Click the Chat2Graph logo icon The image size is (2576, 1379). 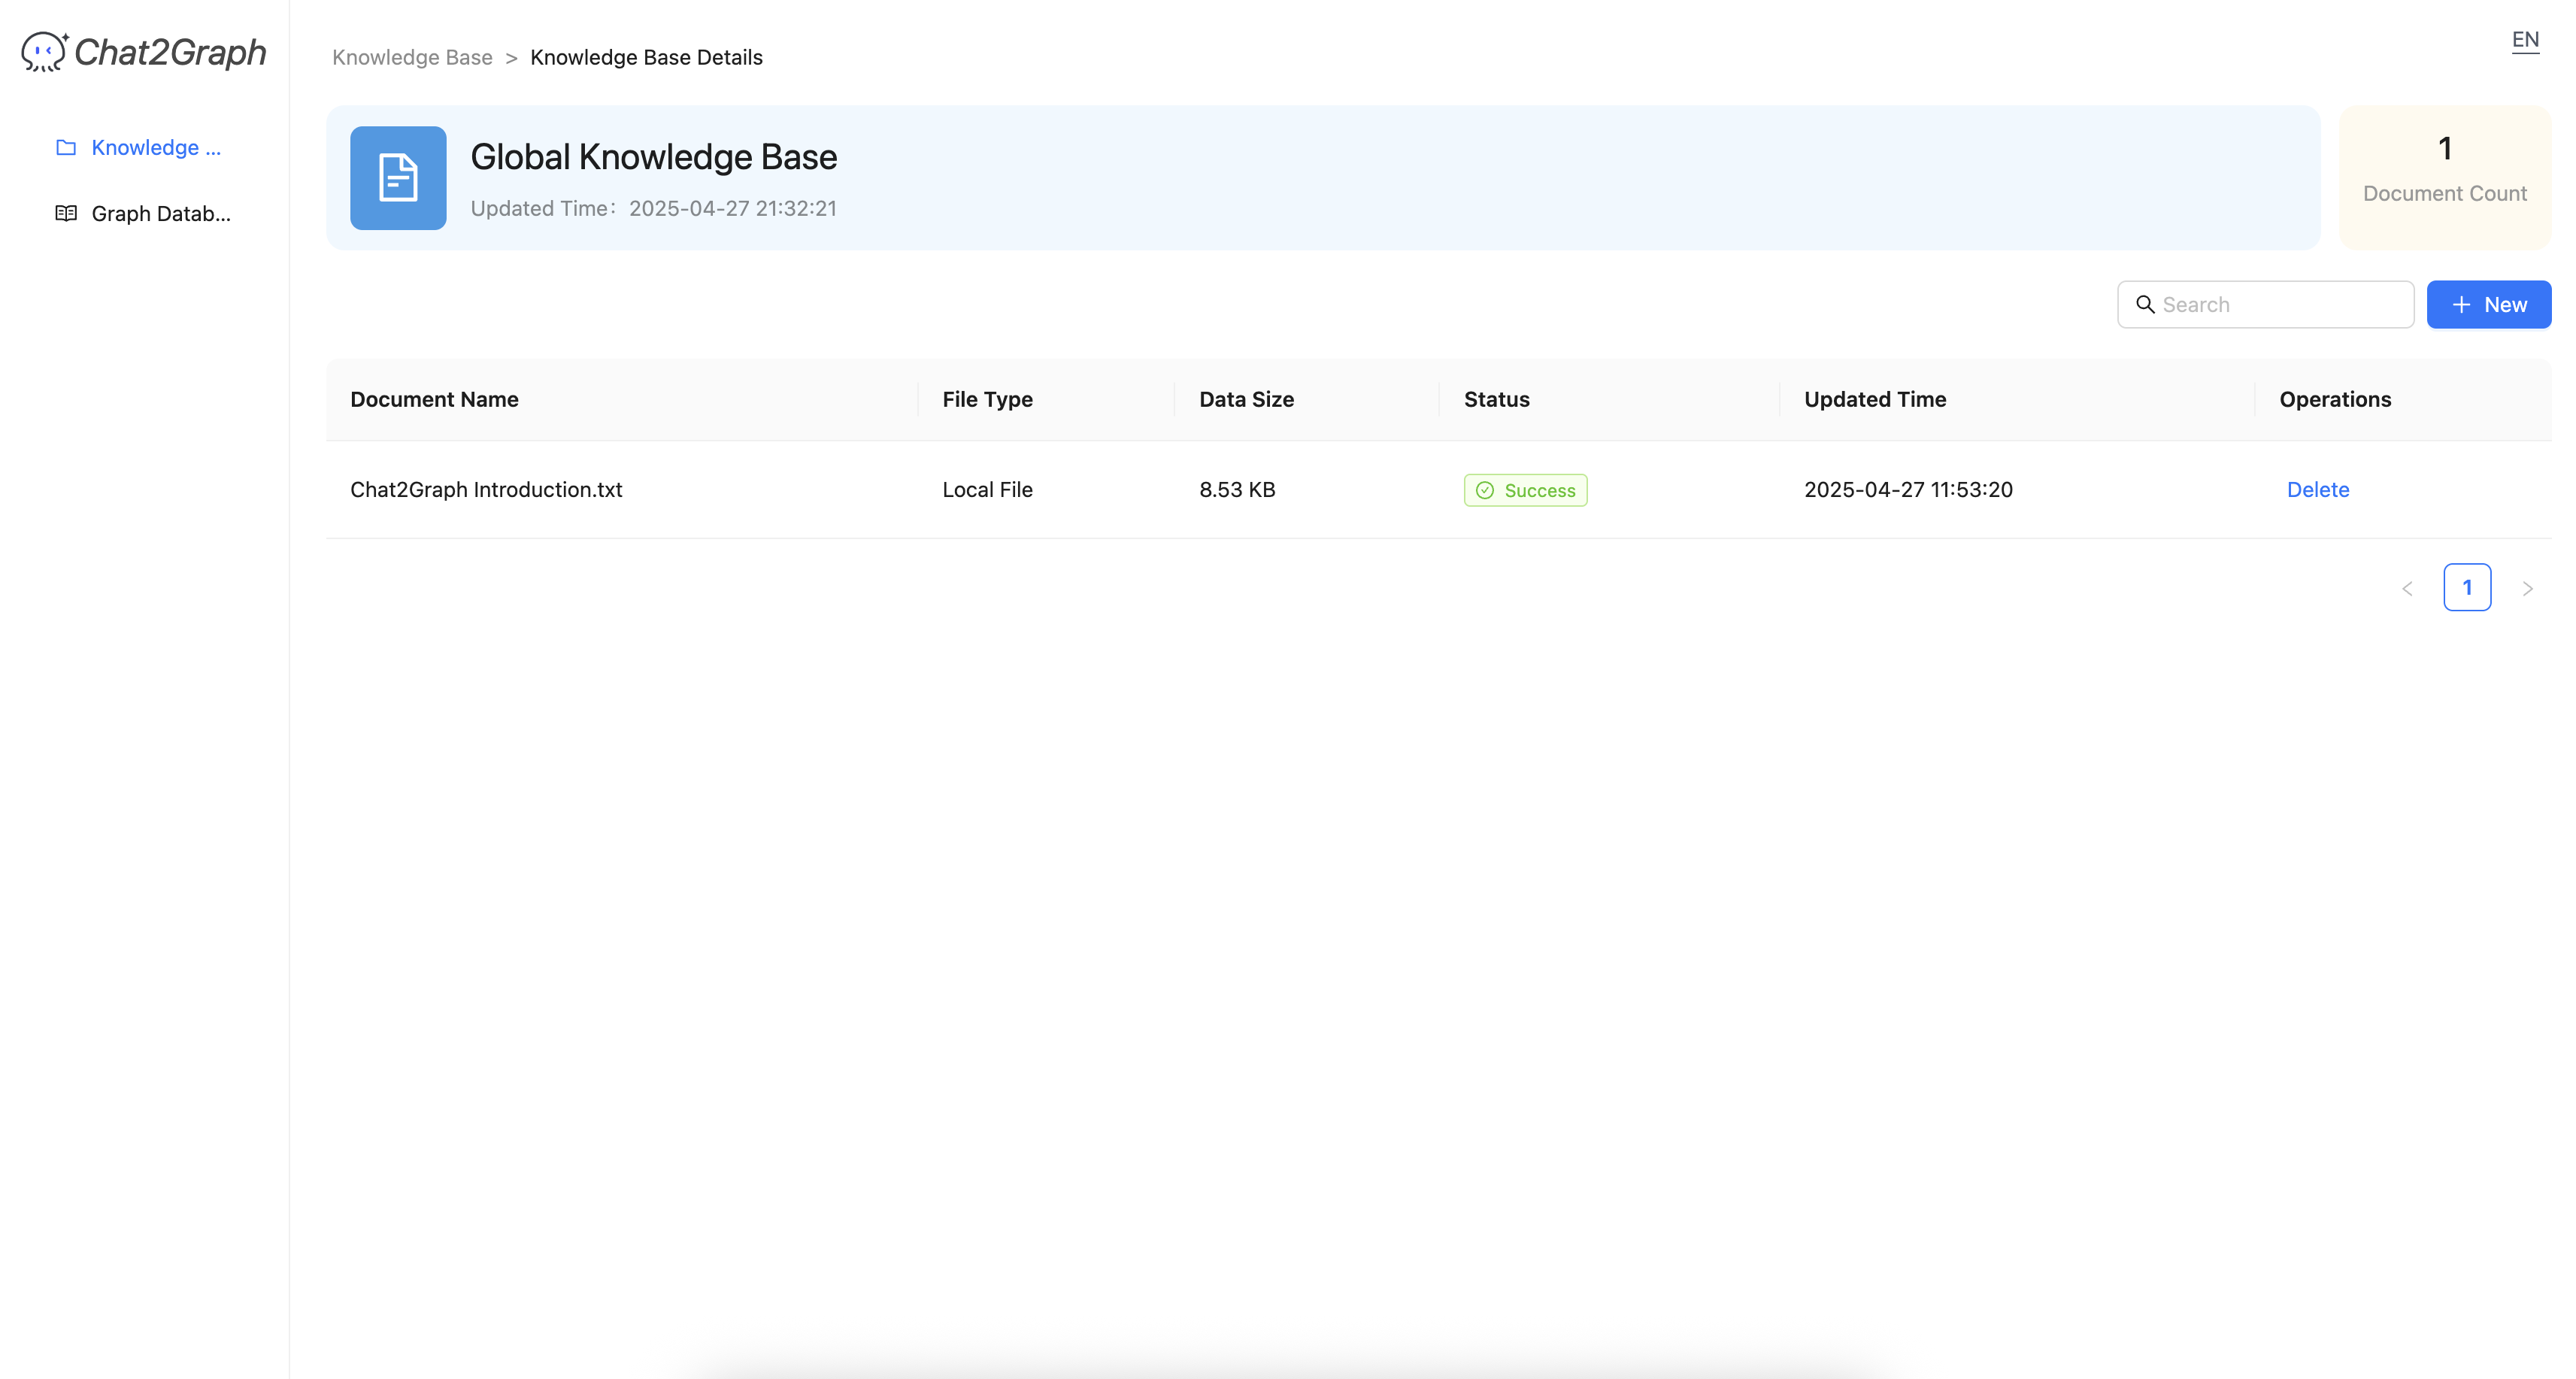[x=44, y=52]
